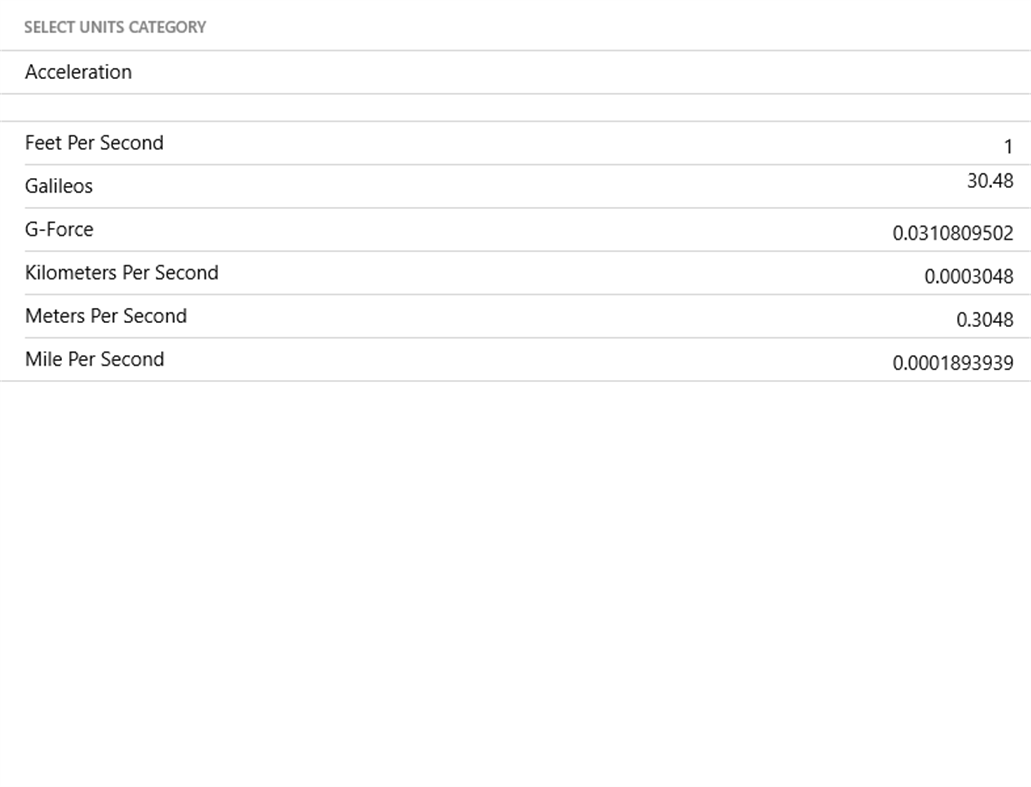Click the blank row below Acceleration
The image size is (1031, 787).
coord(515,104)
